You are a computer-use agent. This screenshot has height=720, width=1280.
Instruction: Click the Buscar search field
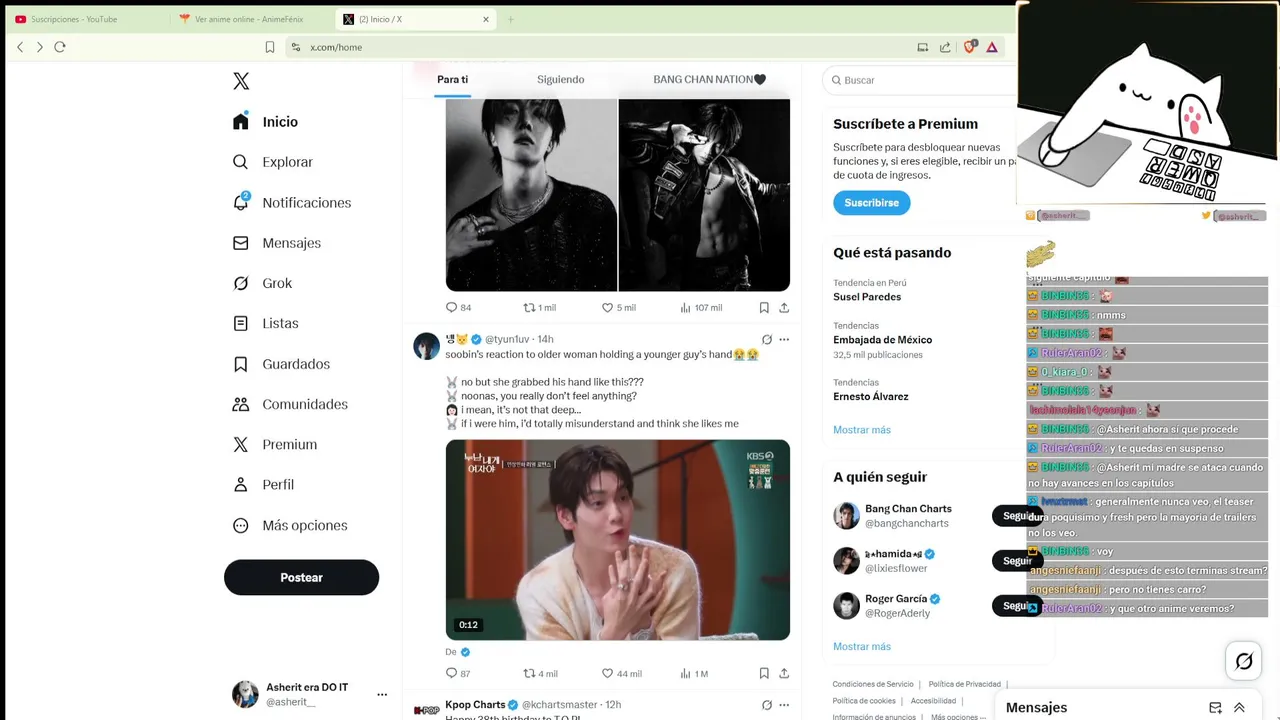pos(920,80)
